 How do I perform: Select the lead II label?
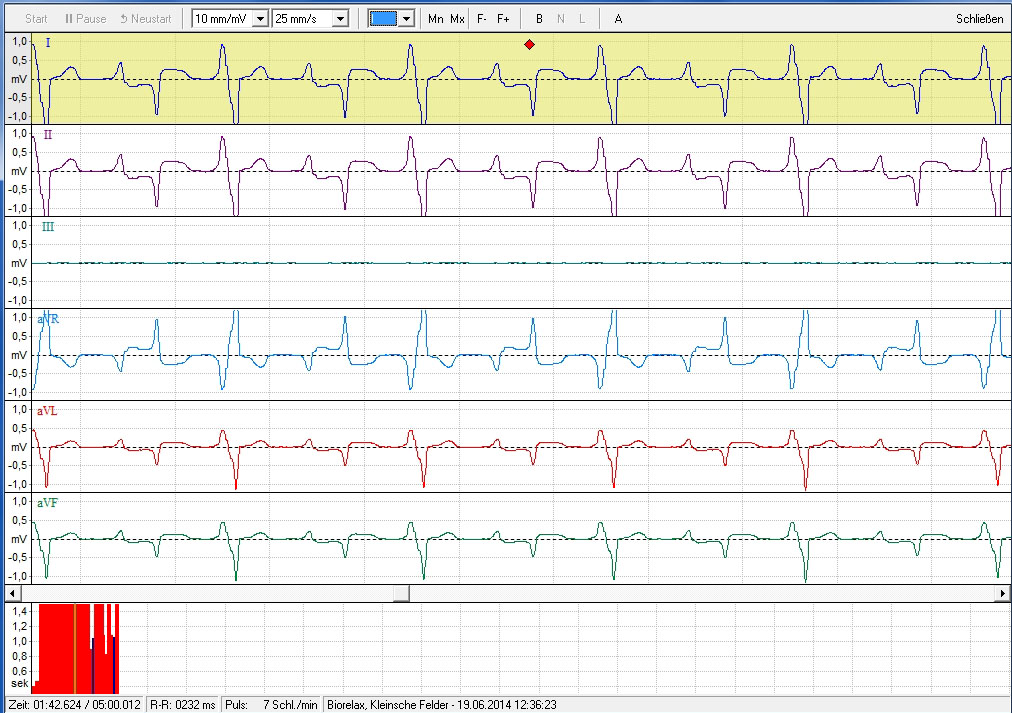[x=48, y=135]
